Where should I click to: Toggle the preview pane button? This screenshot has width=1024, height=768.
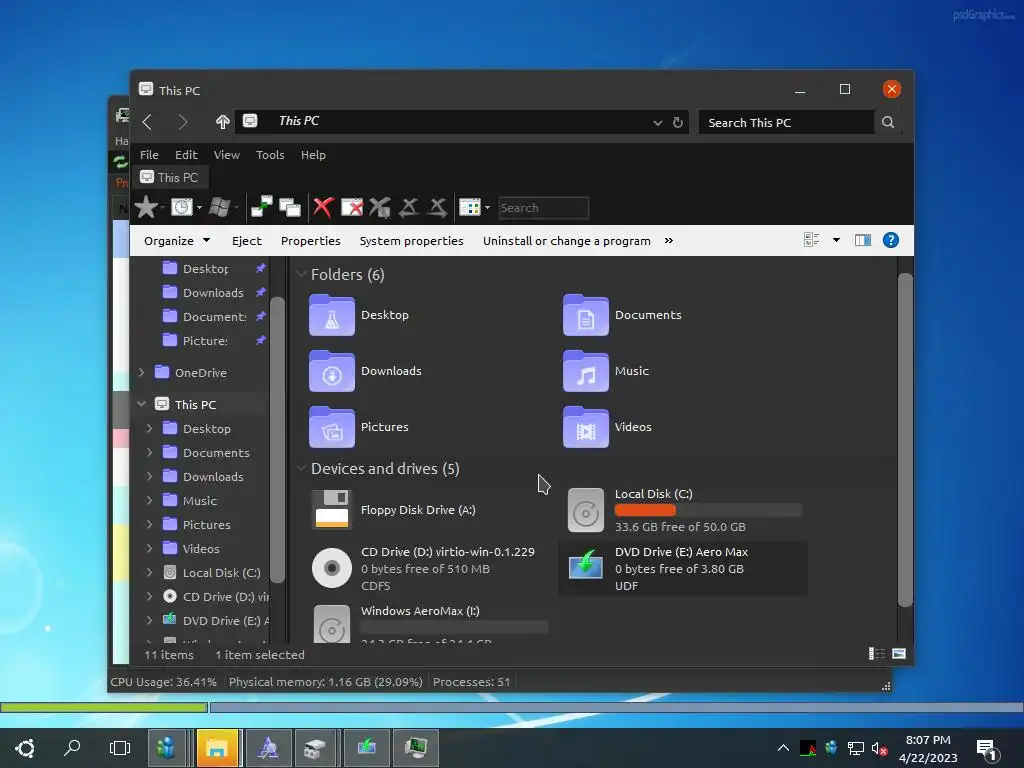[863, 240]
